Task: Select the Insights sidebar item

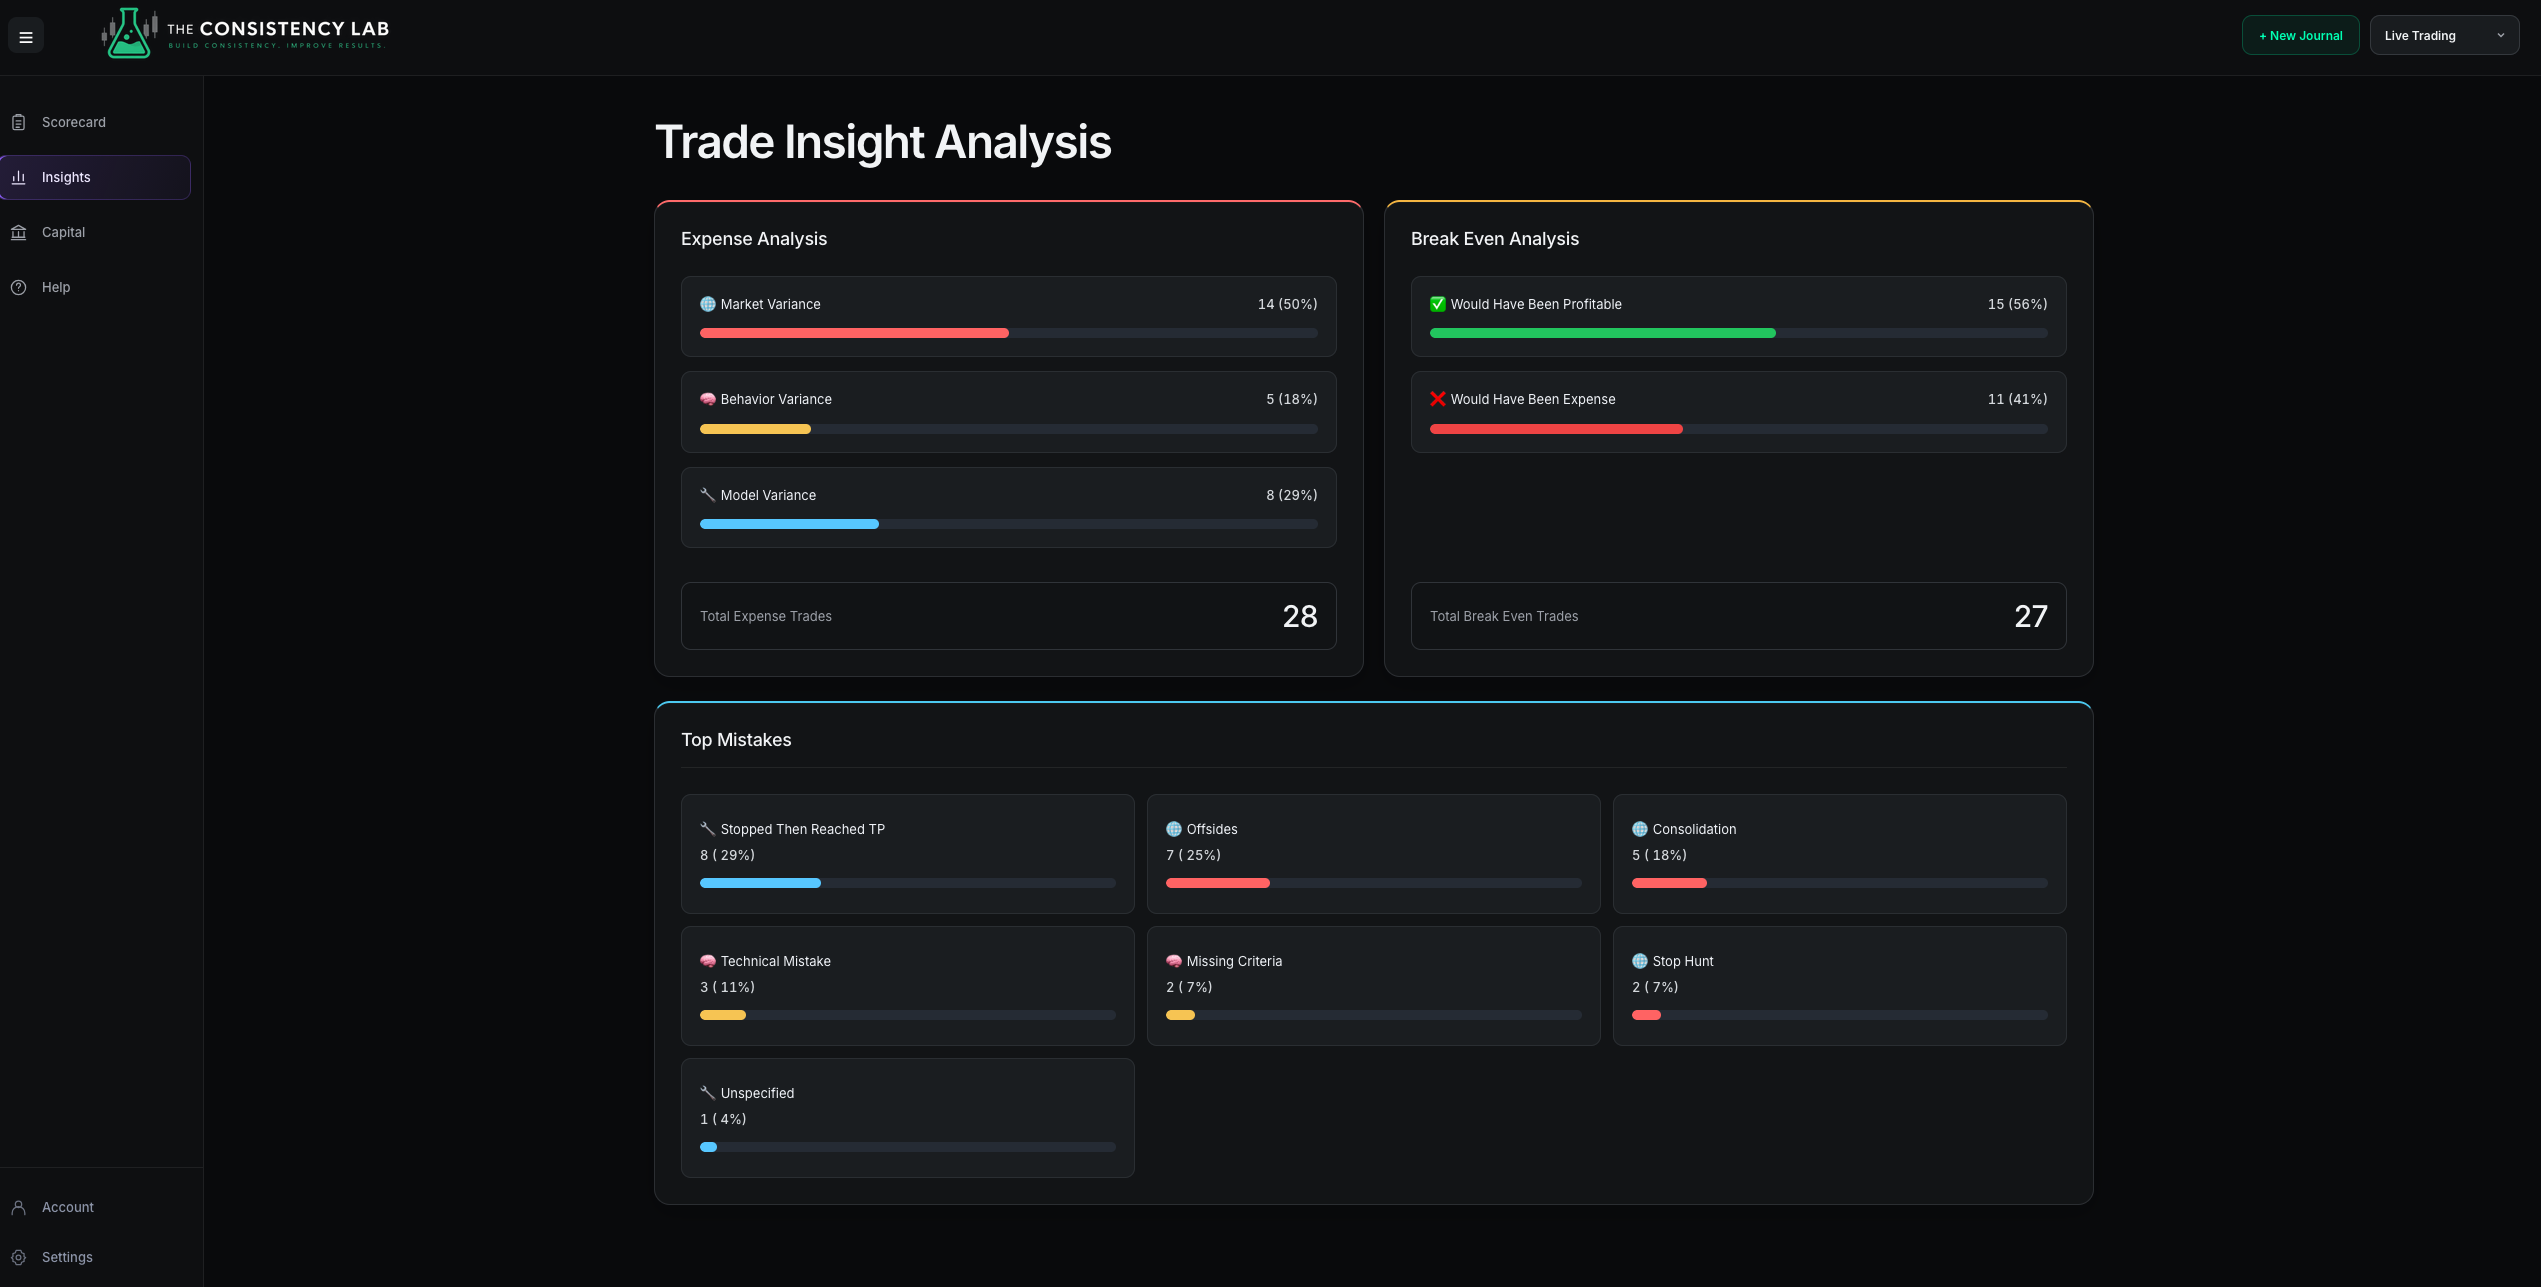Action: click(95, 177)
